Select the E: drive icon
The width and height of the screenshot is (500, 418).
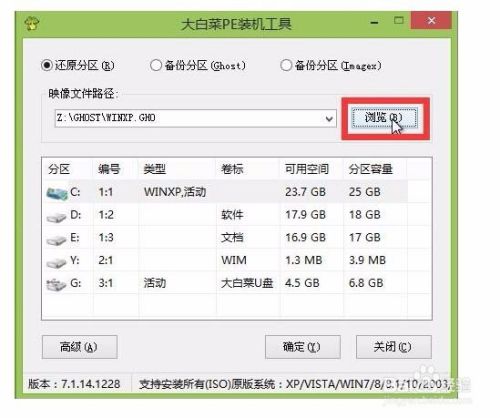click(56, 240)
